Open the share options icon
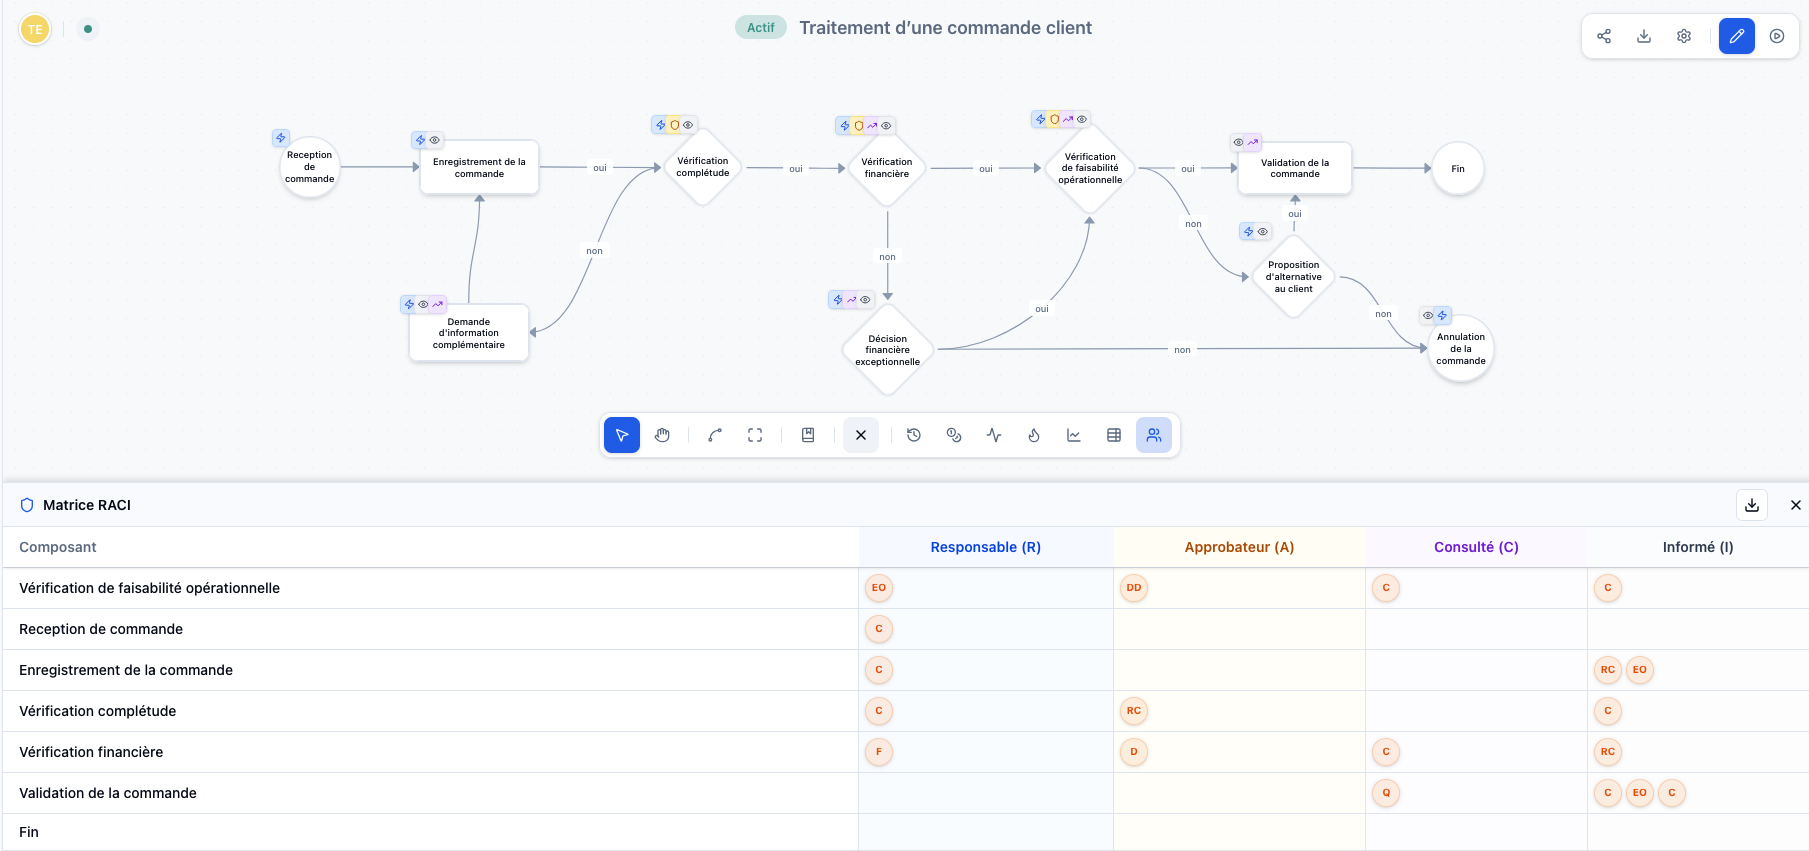Screen dimensions: 1809x851 pos(1604,36)
